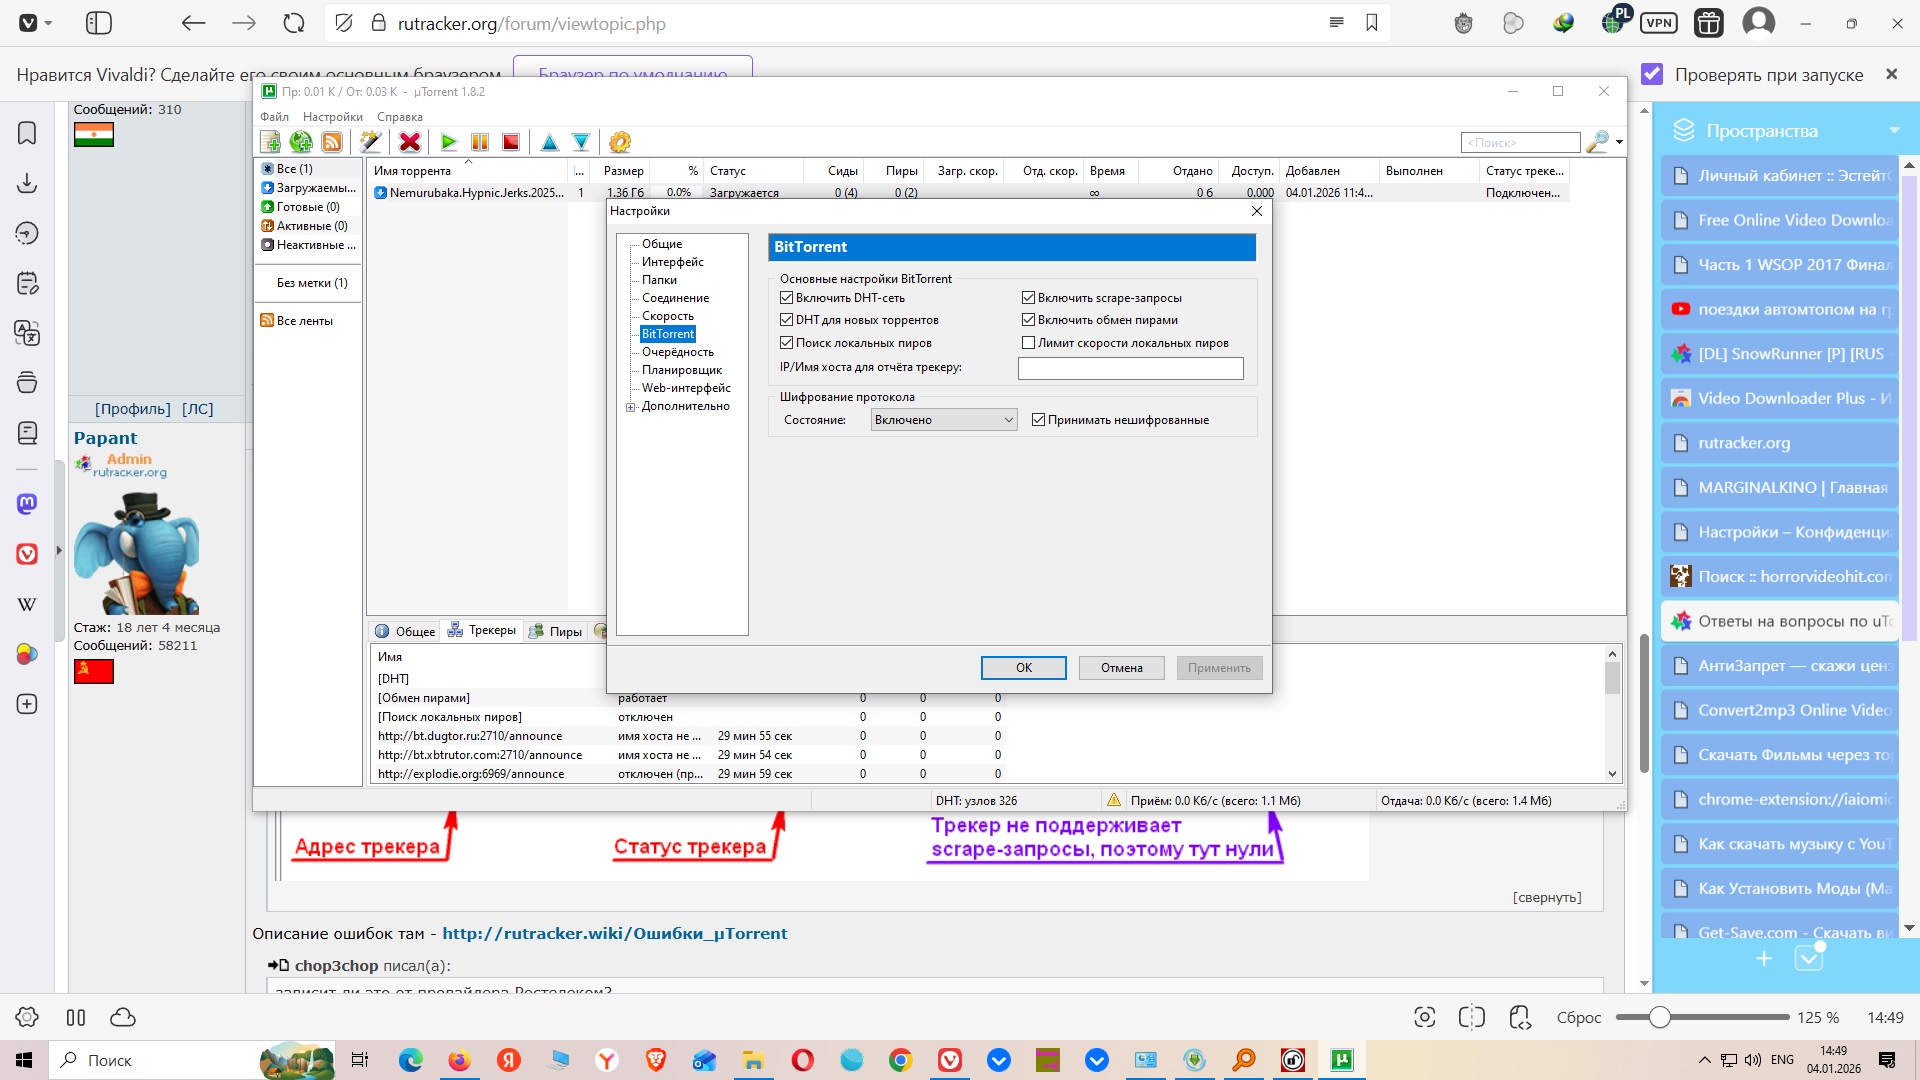Open the 'Состояние' encryption dropdown
Screen dimensions: 1920x1080
[943, 420]
